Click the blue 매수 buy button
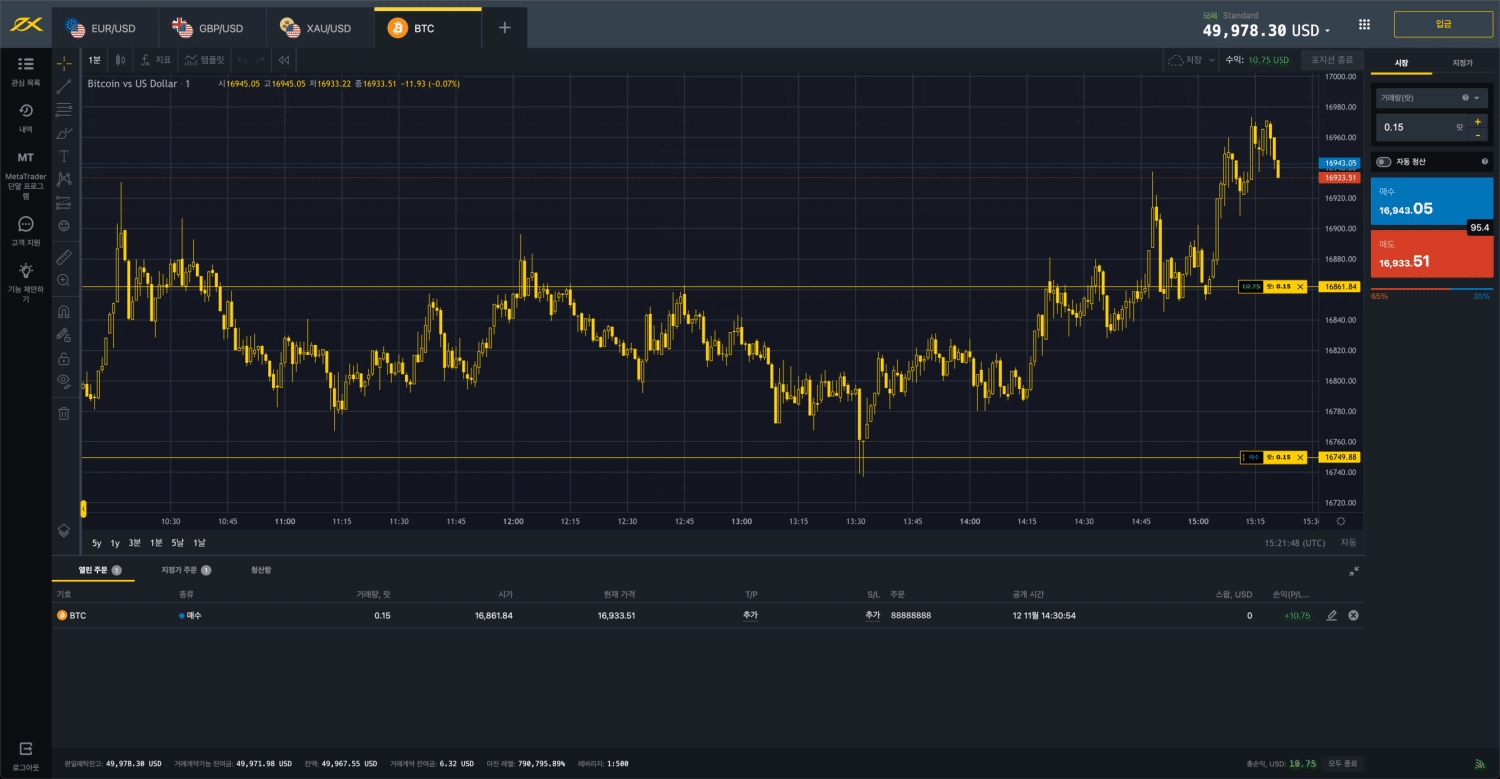Screen dimensions: 1500x779 tap(1431, 202)
